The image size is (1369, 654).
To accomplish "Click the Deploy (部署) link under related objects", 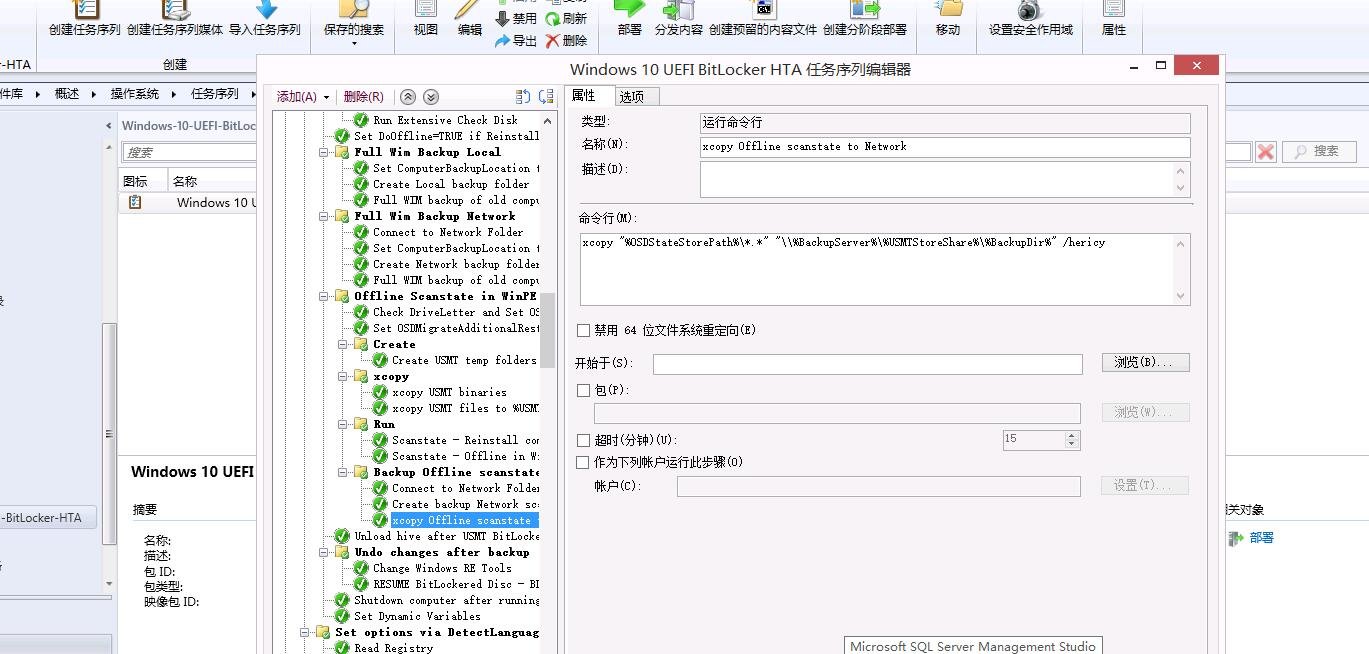I will [1261, 538].
